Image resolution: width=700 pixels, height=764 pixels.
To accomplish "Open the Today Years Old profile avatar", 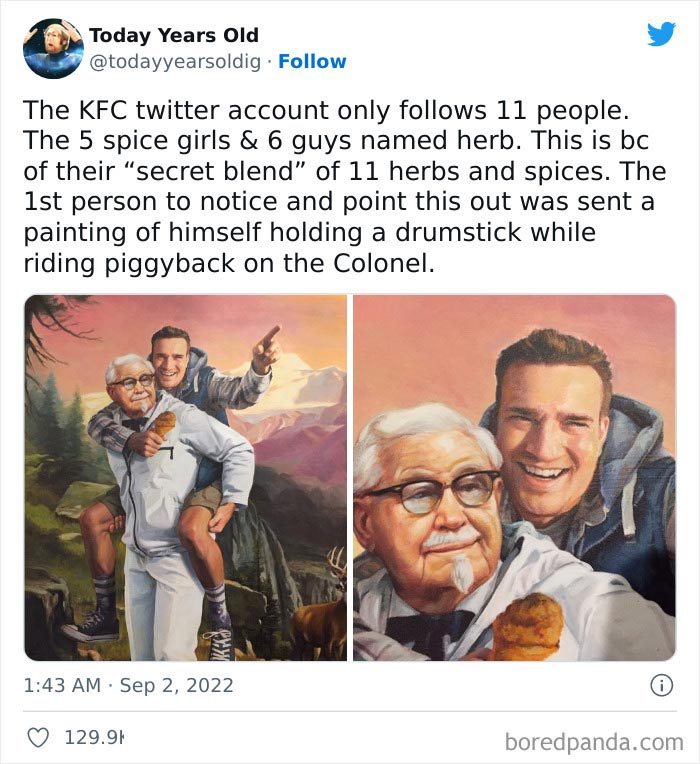I will point(52,48).
